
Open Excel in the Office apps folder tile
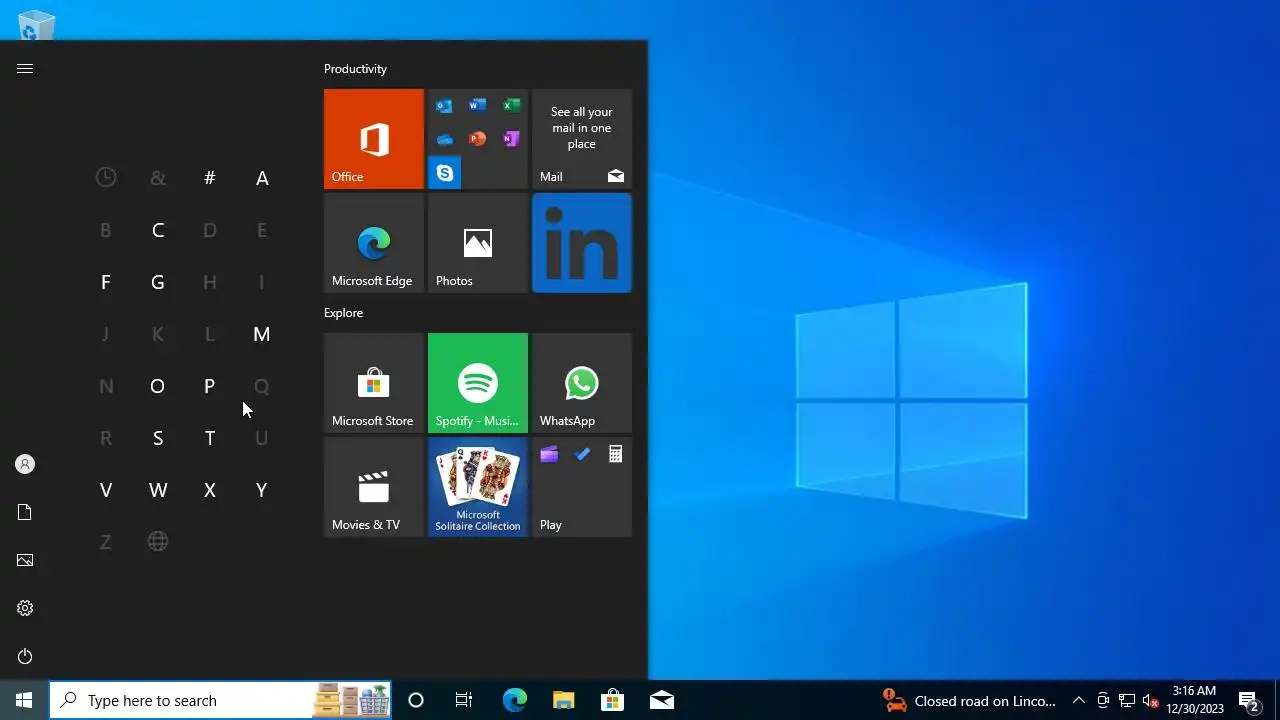coord(511,106)
